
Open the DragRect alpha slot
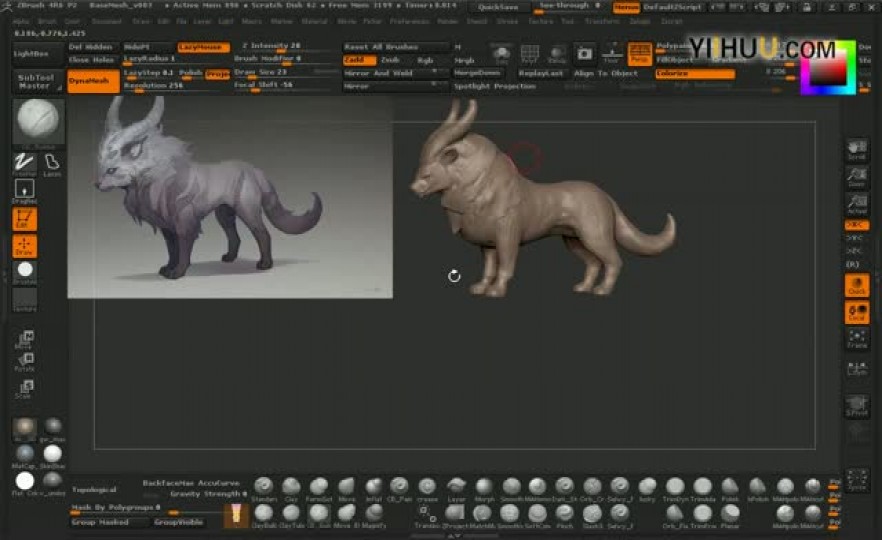coord(24,191)
